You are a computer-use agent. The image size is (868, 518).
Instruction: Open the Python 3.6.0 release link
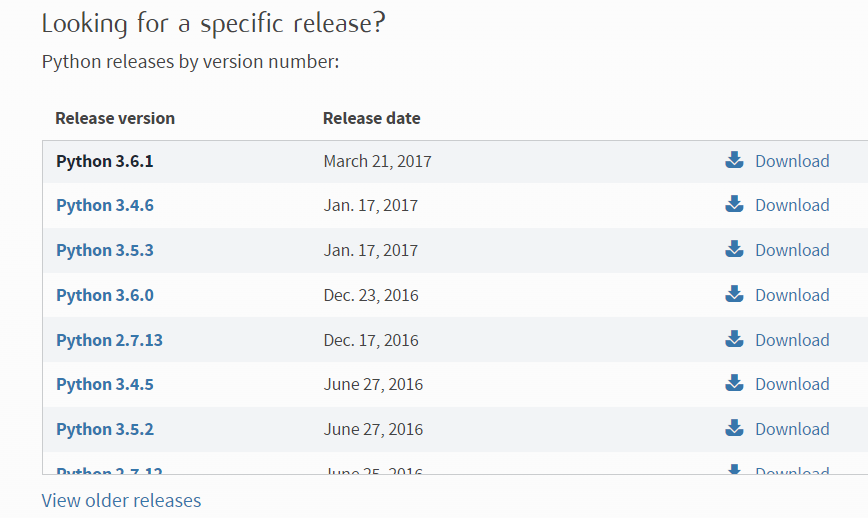point(104,295)
